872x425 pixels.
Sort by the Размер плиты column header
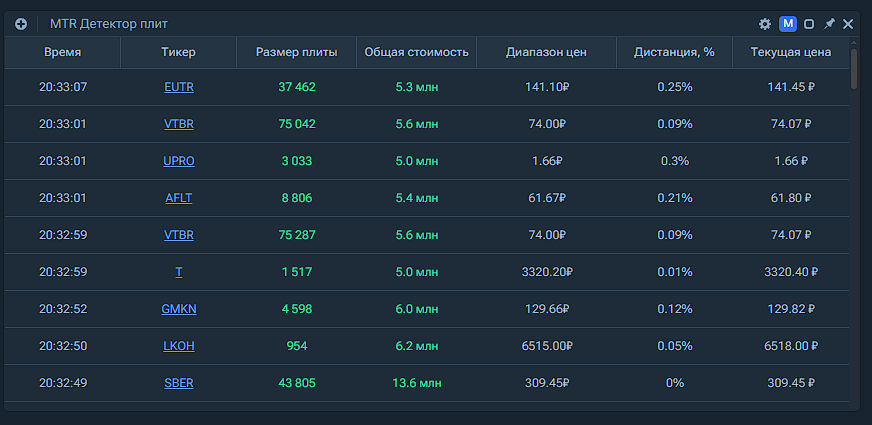(296, 52)
